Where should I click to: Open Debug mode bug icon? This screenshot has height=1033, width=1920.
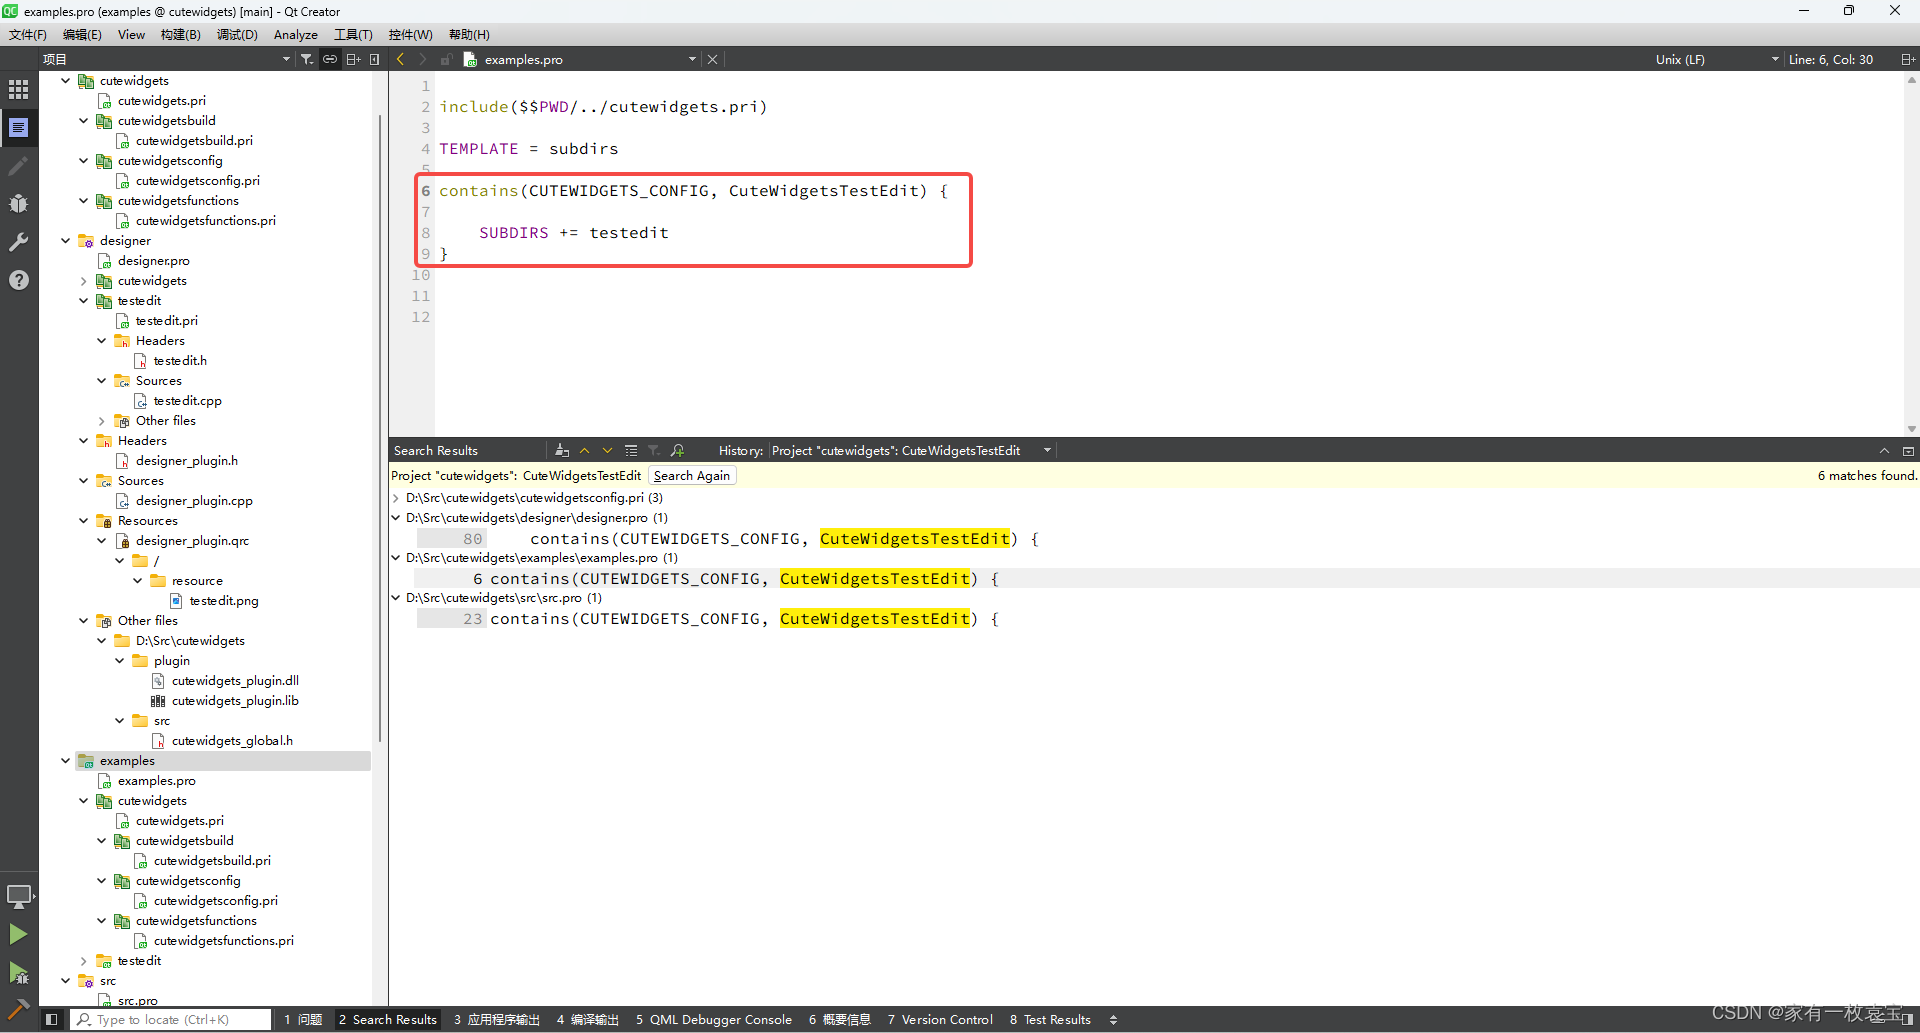18,203
